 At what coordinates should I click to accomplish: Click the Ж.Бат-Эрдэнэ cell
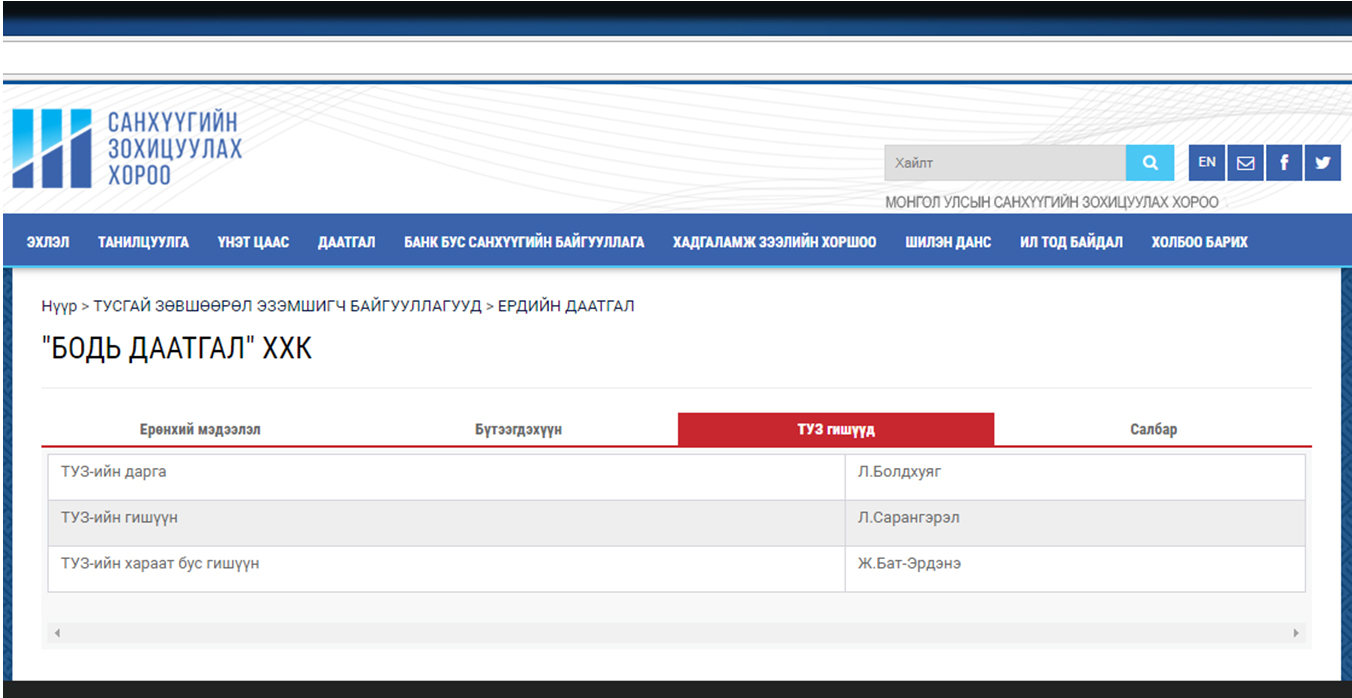tap(1075, 569)
